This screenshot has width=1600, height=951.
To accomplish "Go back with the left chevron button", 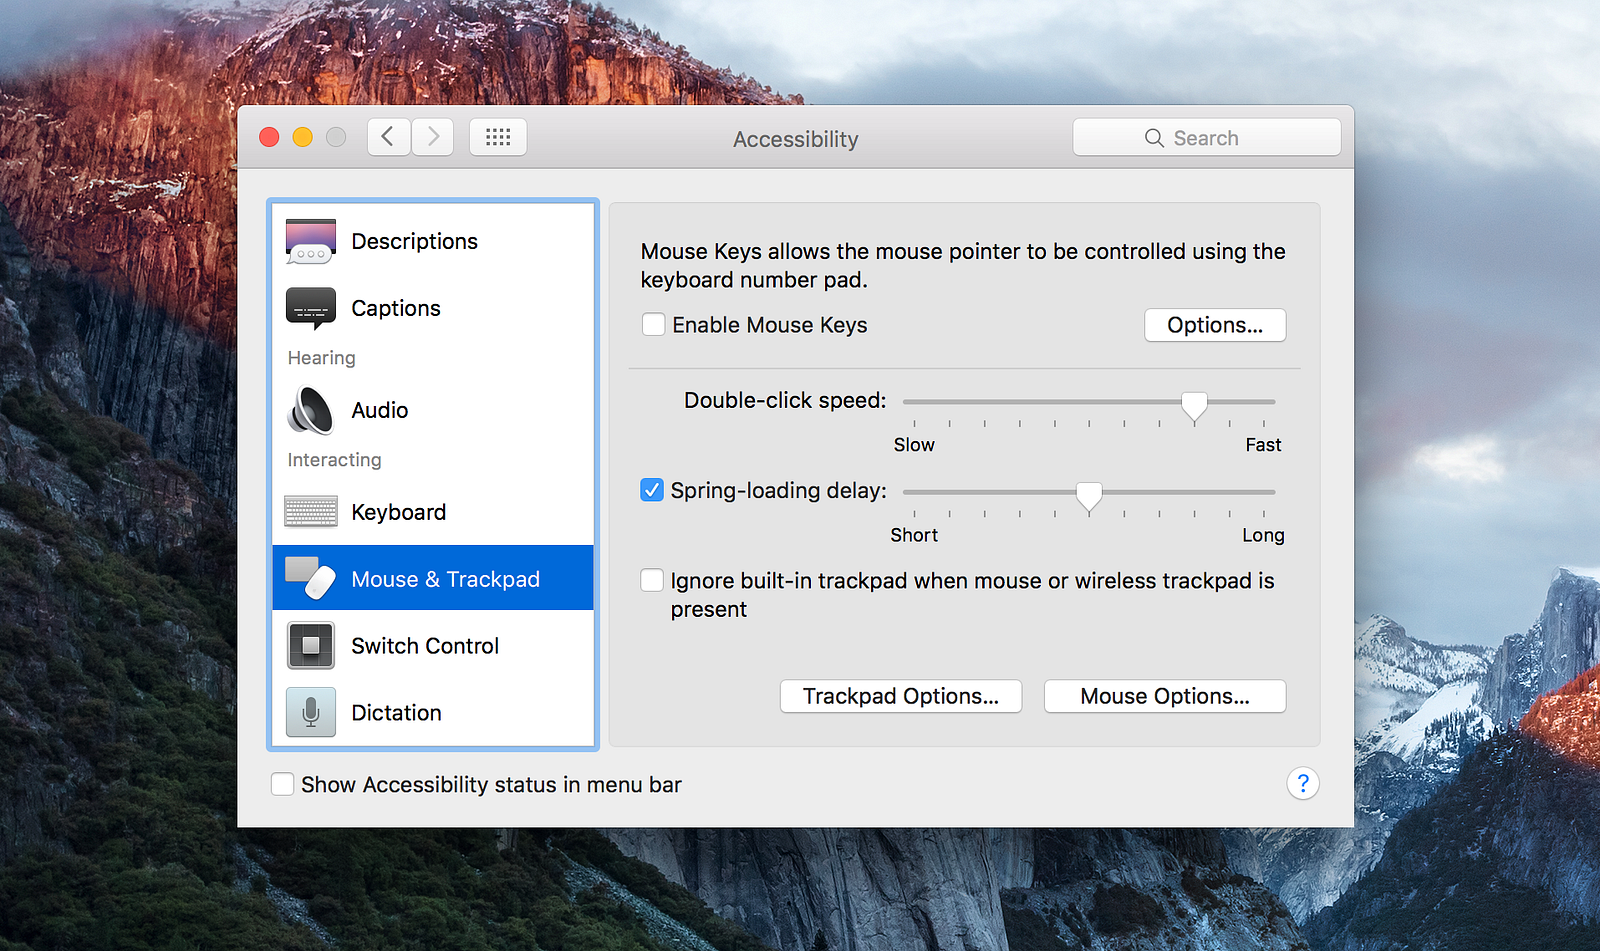I will pos(388,137).
